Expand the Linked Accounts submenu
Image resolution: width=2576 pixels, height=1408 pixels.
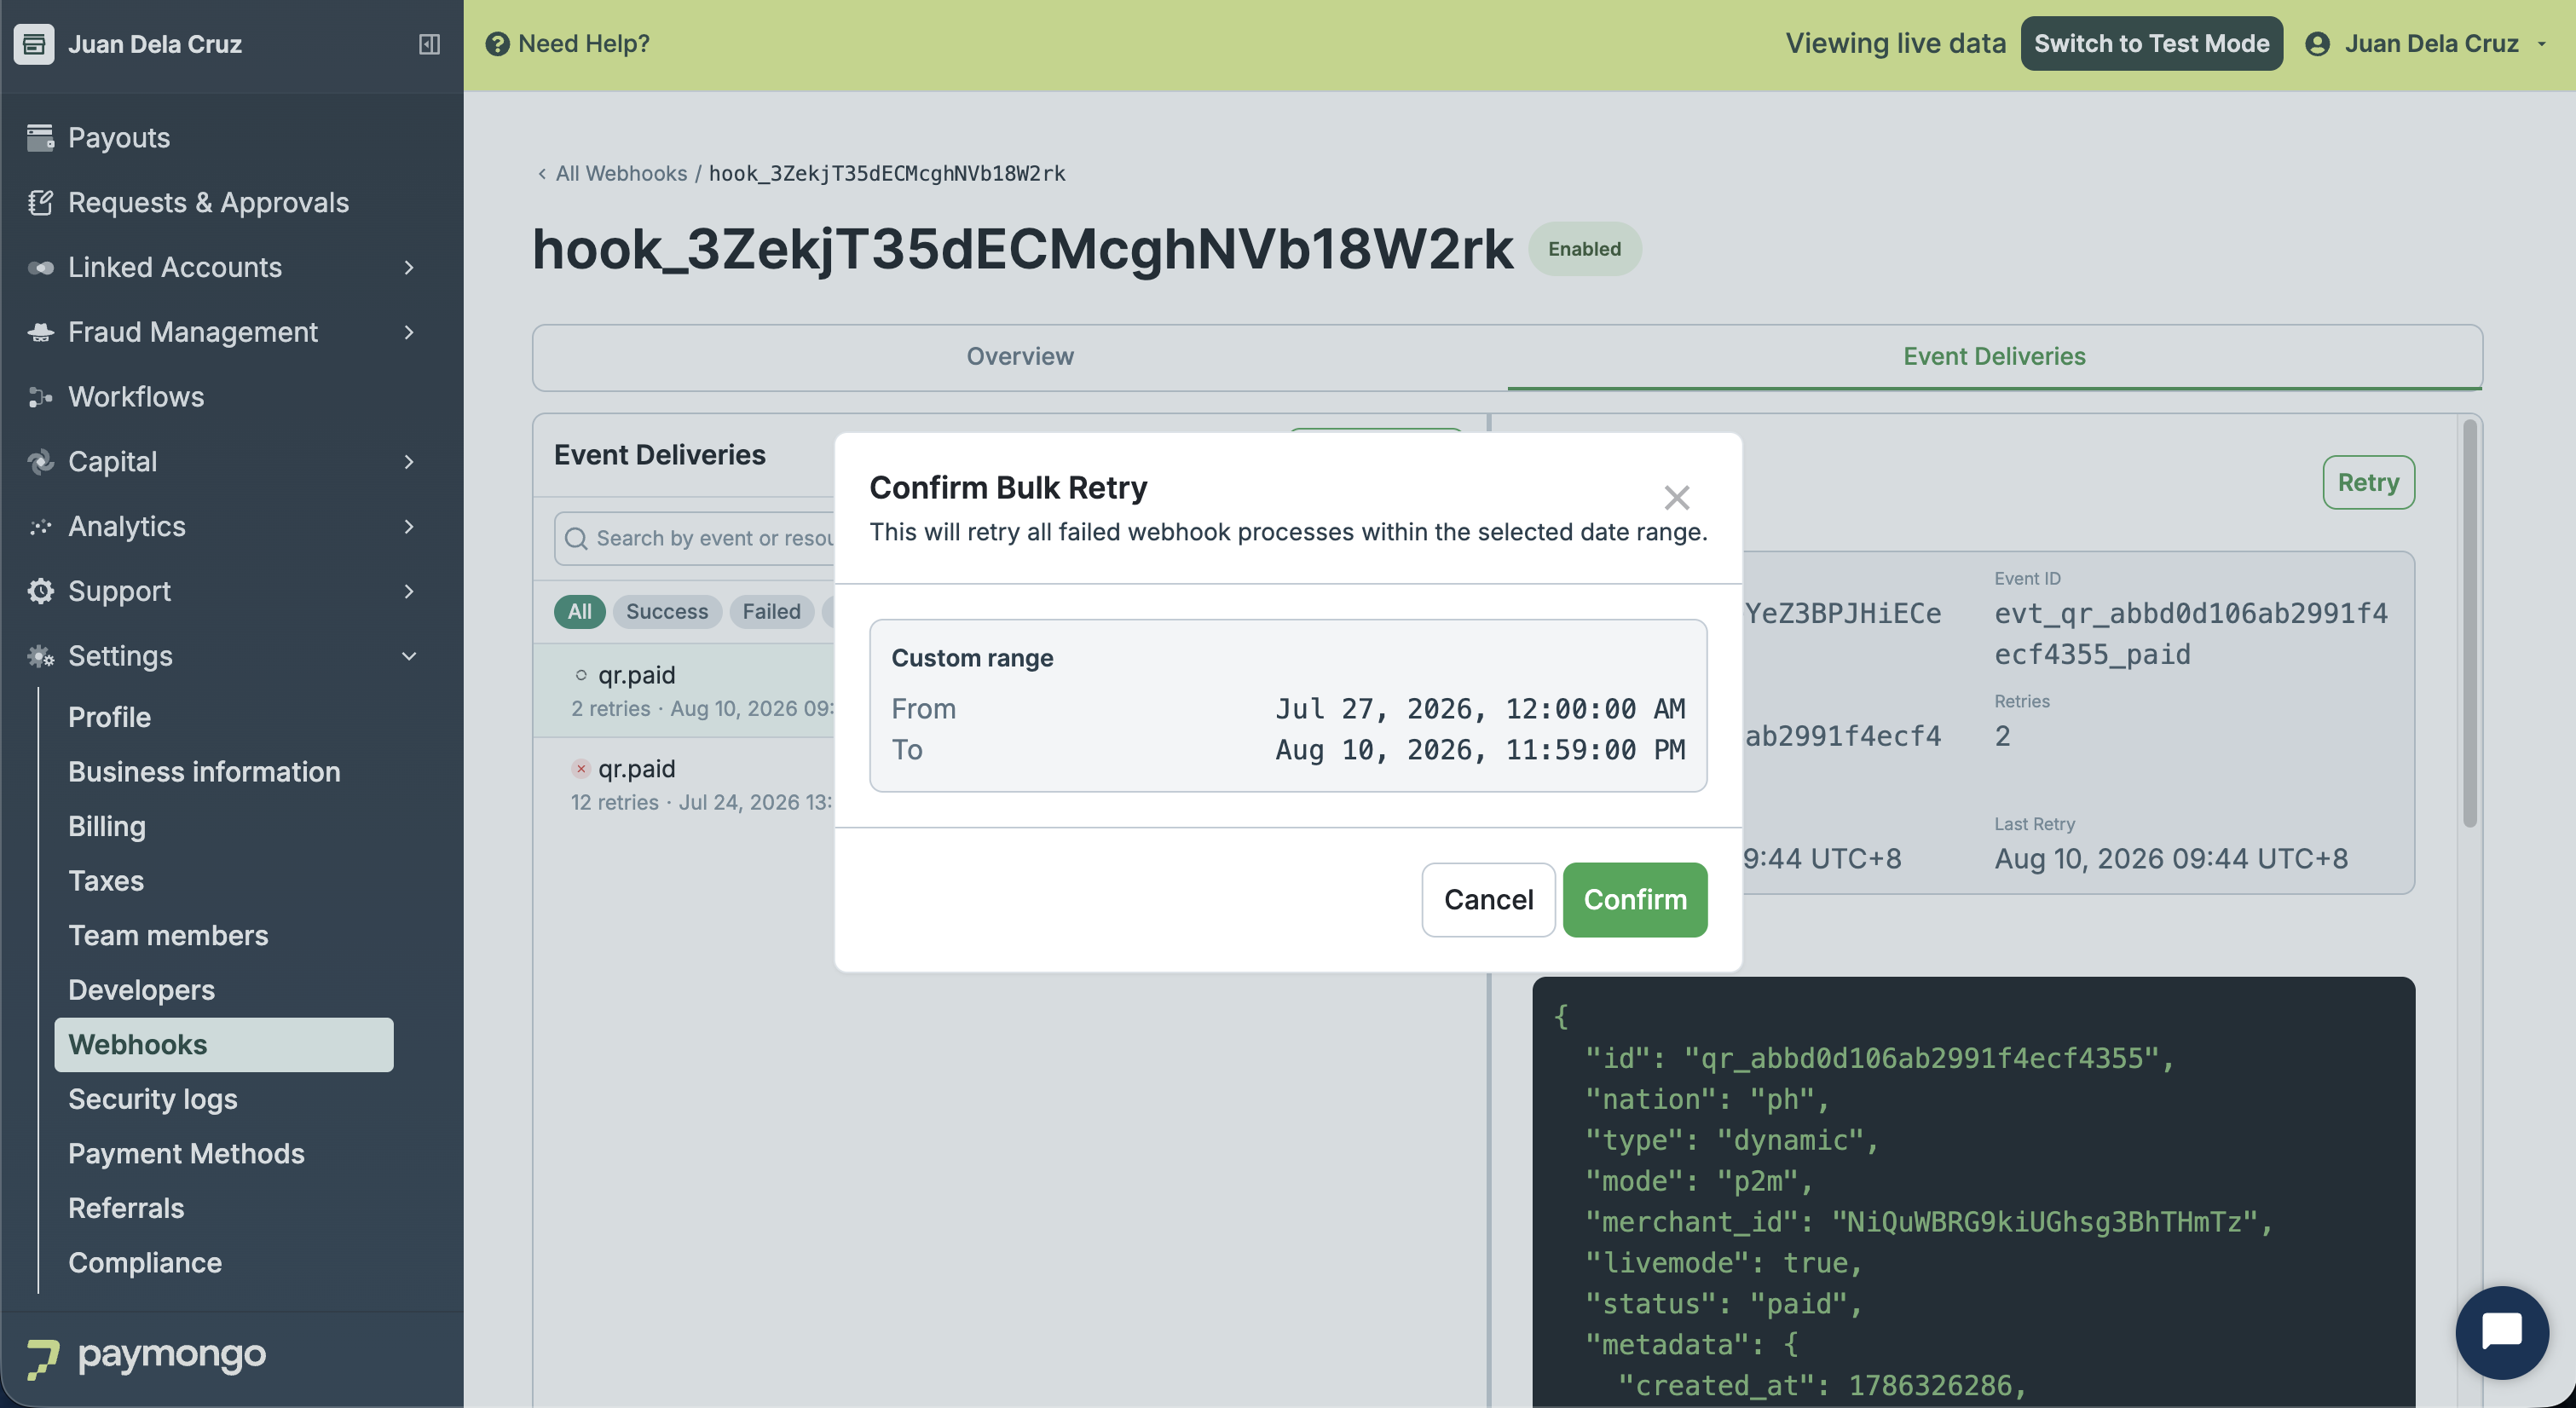[x=409, y=268]
